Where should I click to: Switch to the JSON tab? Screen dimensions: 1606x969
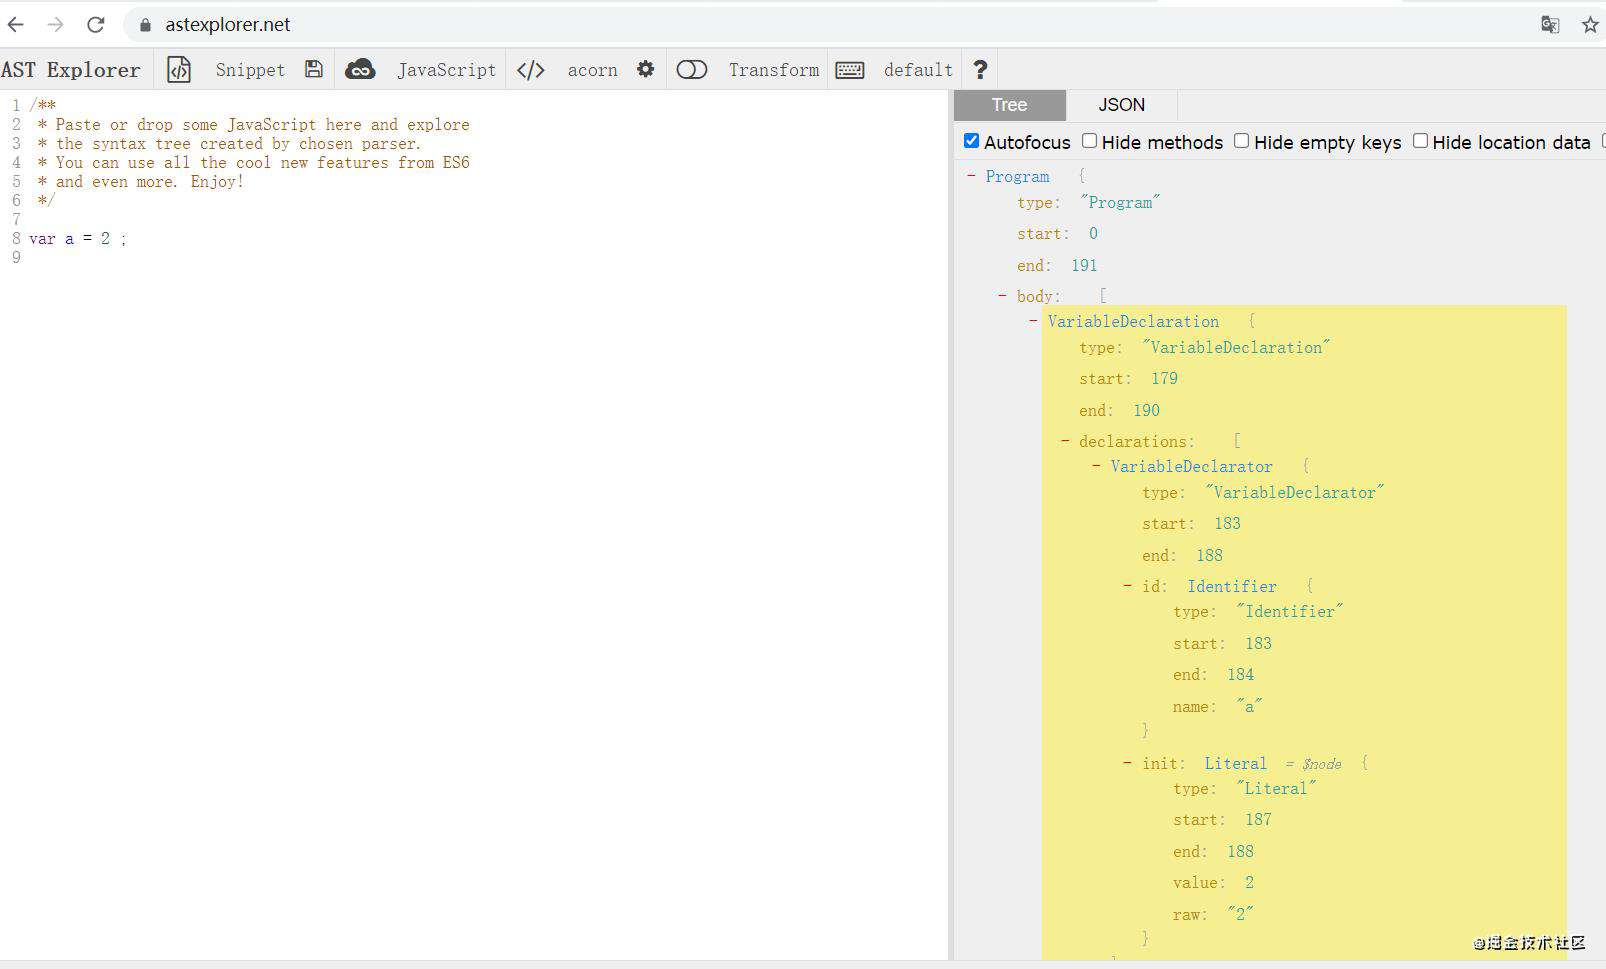[1122, 105]
